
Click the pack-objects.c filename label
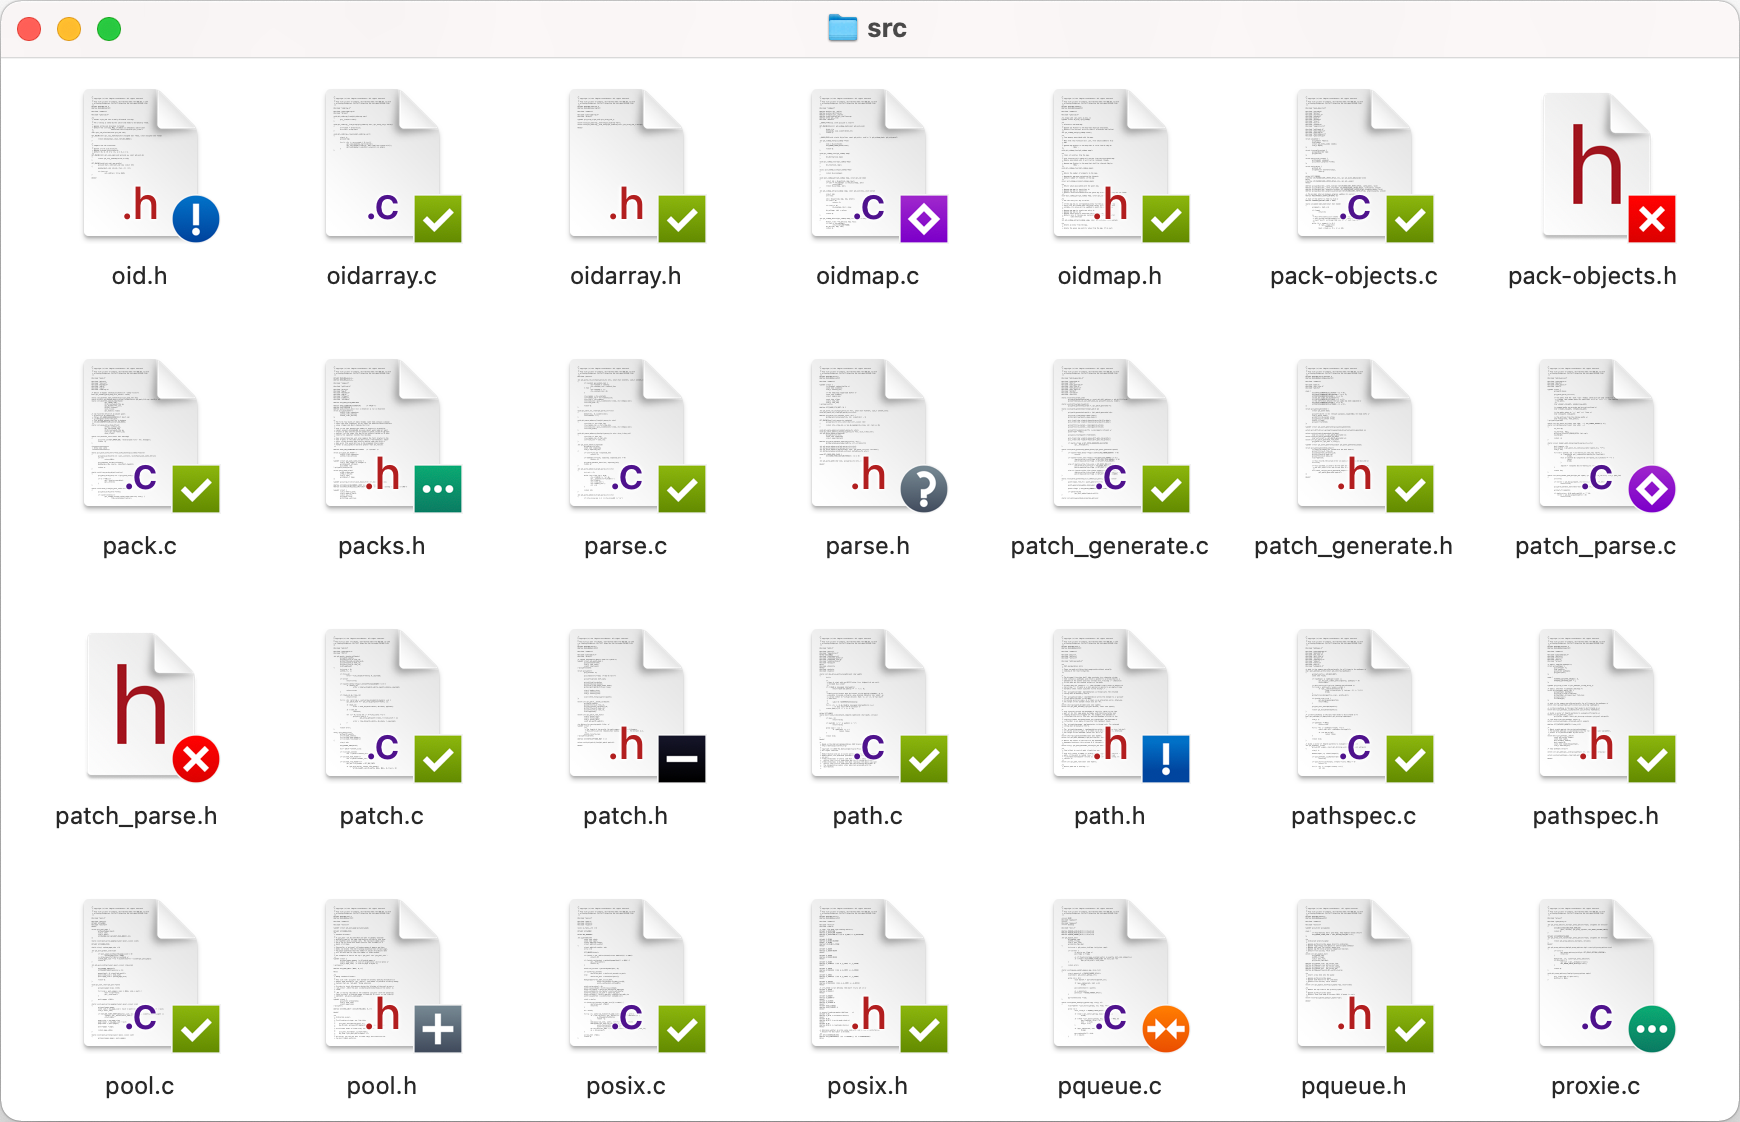[x=1353, y=276]
